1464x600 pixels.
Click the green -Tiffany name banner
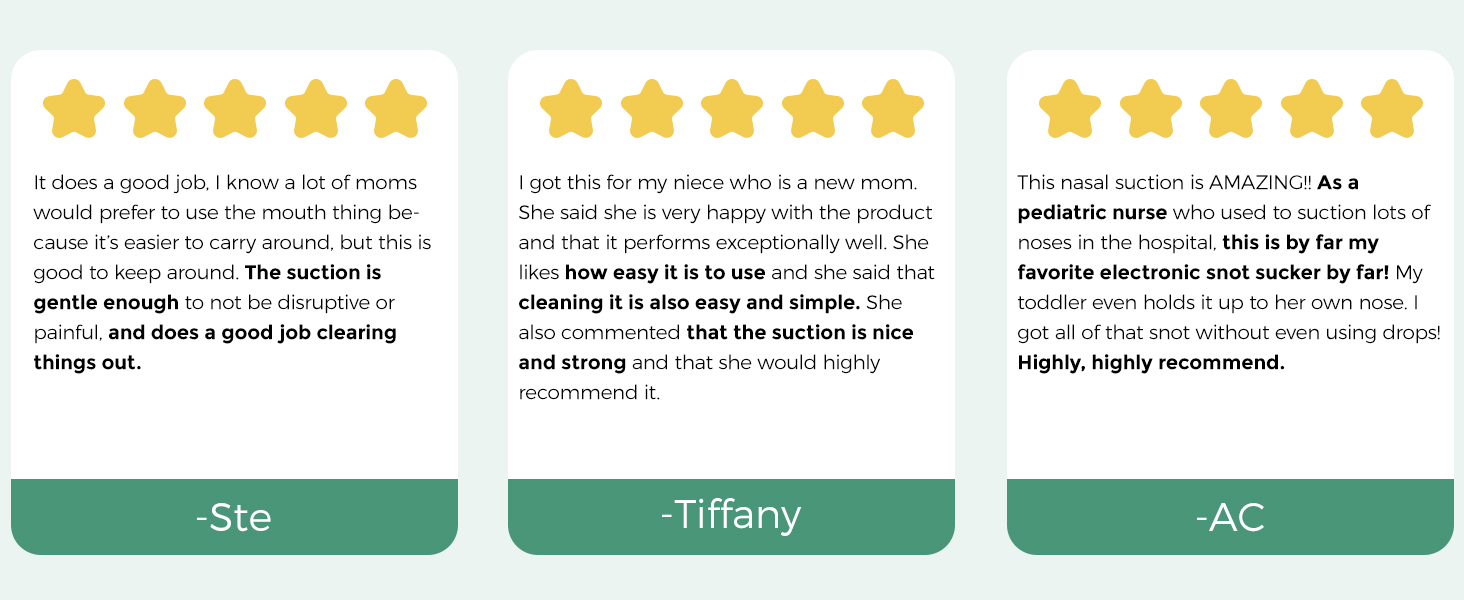pos(731,517)
